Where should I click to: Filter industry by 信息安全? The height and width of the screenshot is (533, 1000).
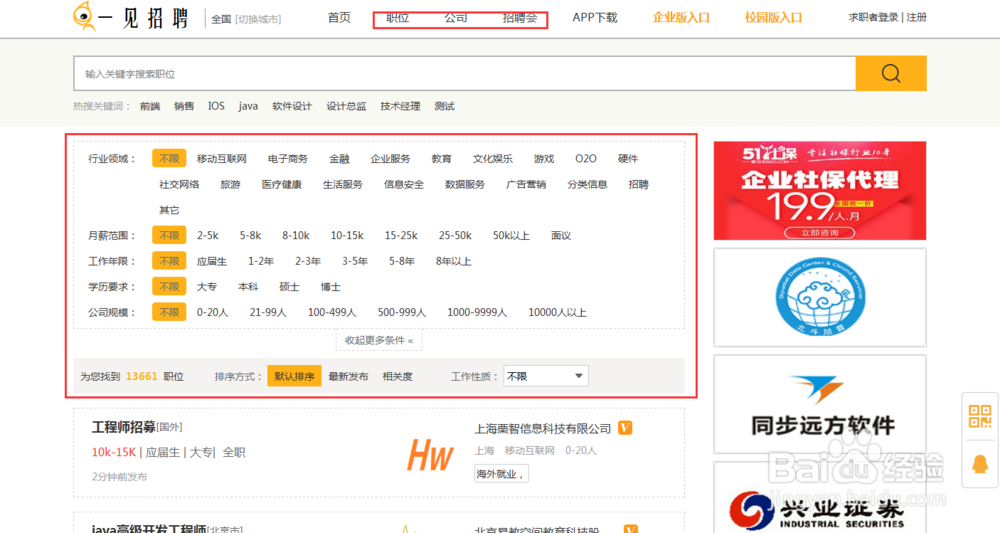point(404,184)
